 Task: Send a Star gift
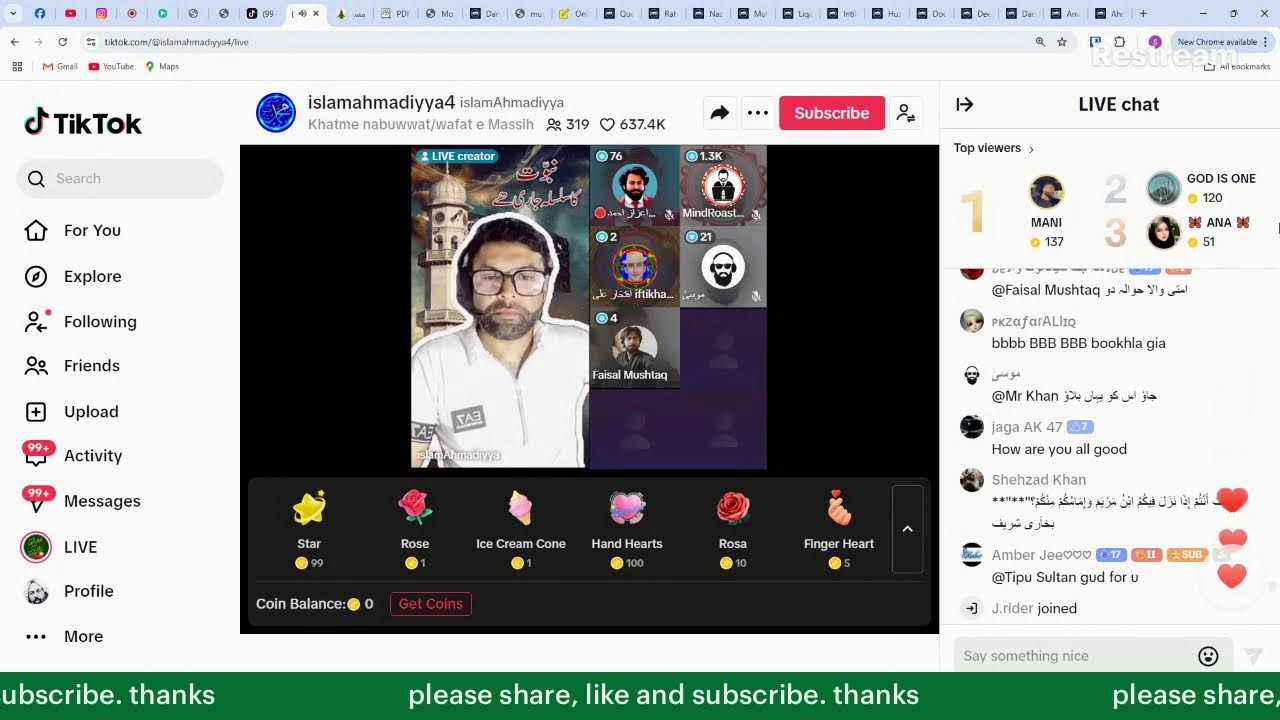[x=309, y=529]
